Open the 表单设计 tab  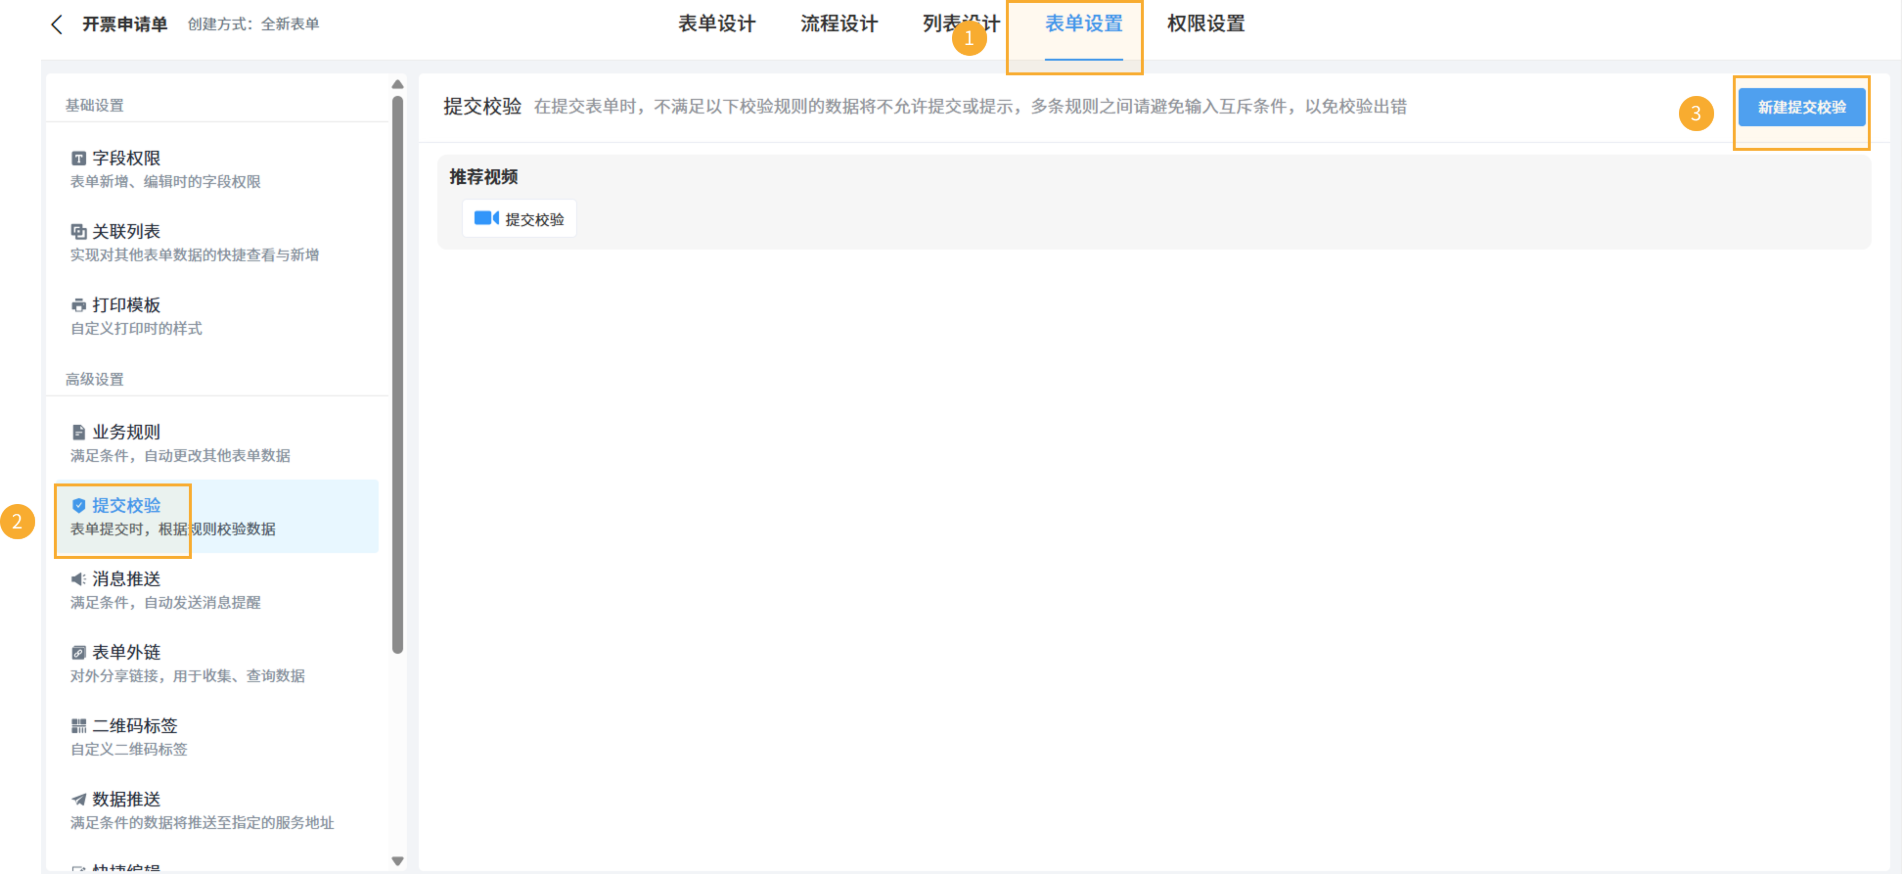pyautogui.click(x=717, y=23)
